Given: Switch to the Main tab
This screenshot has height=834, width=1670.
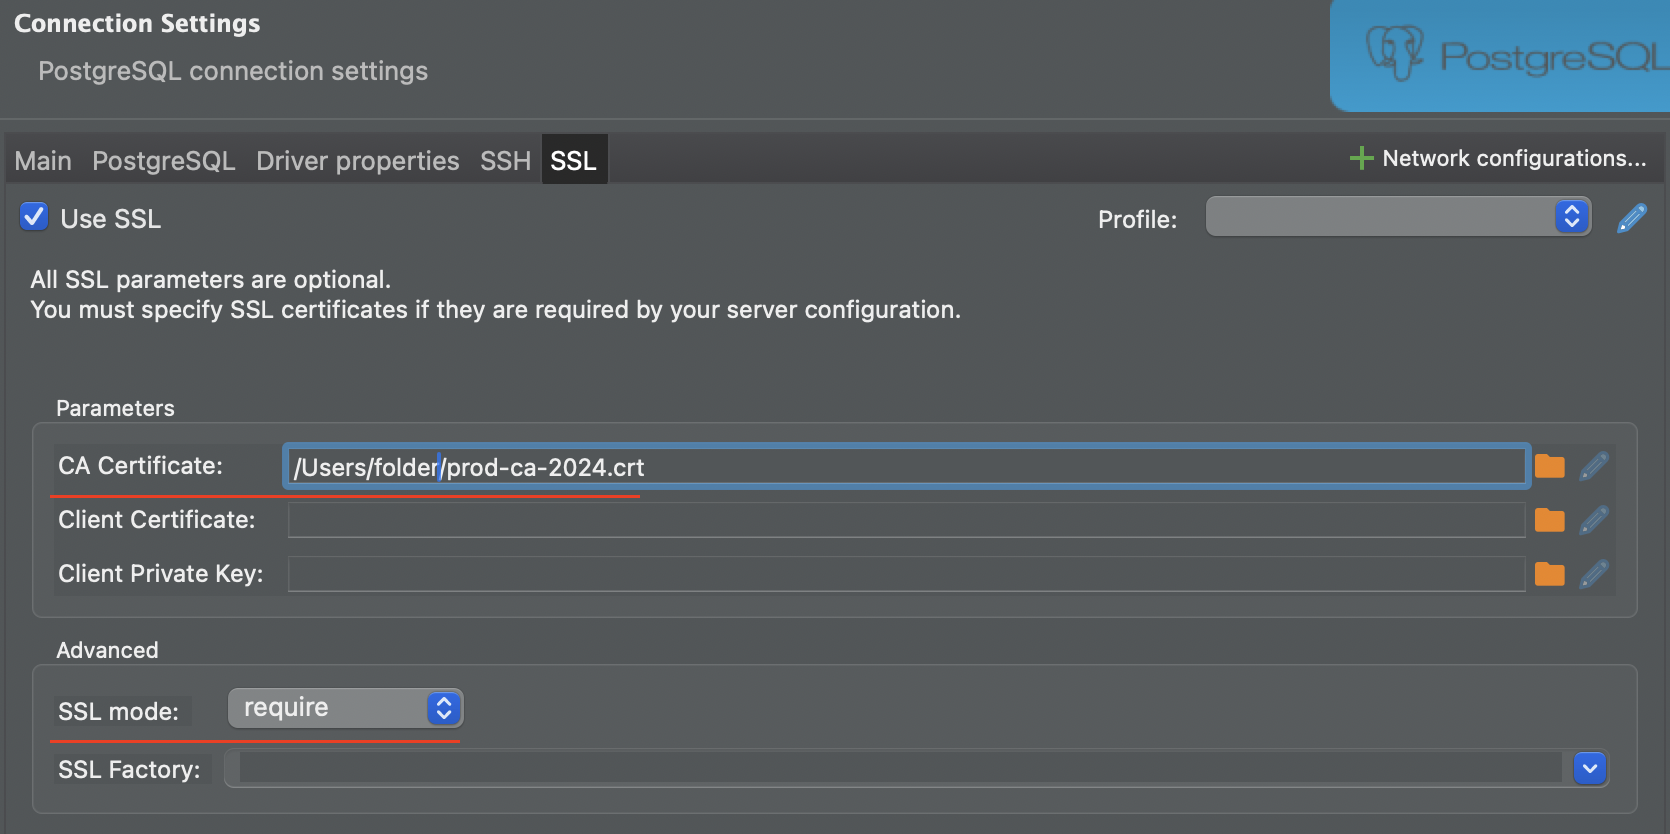Looking at the screenshot, I should click(43, 161).
